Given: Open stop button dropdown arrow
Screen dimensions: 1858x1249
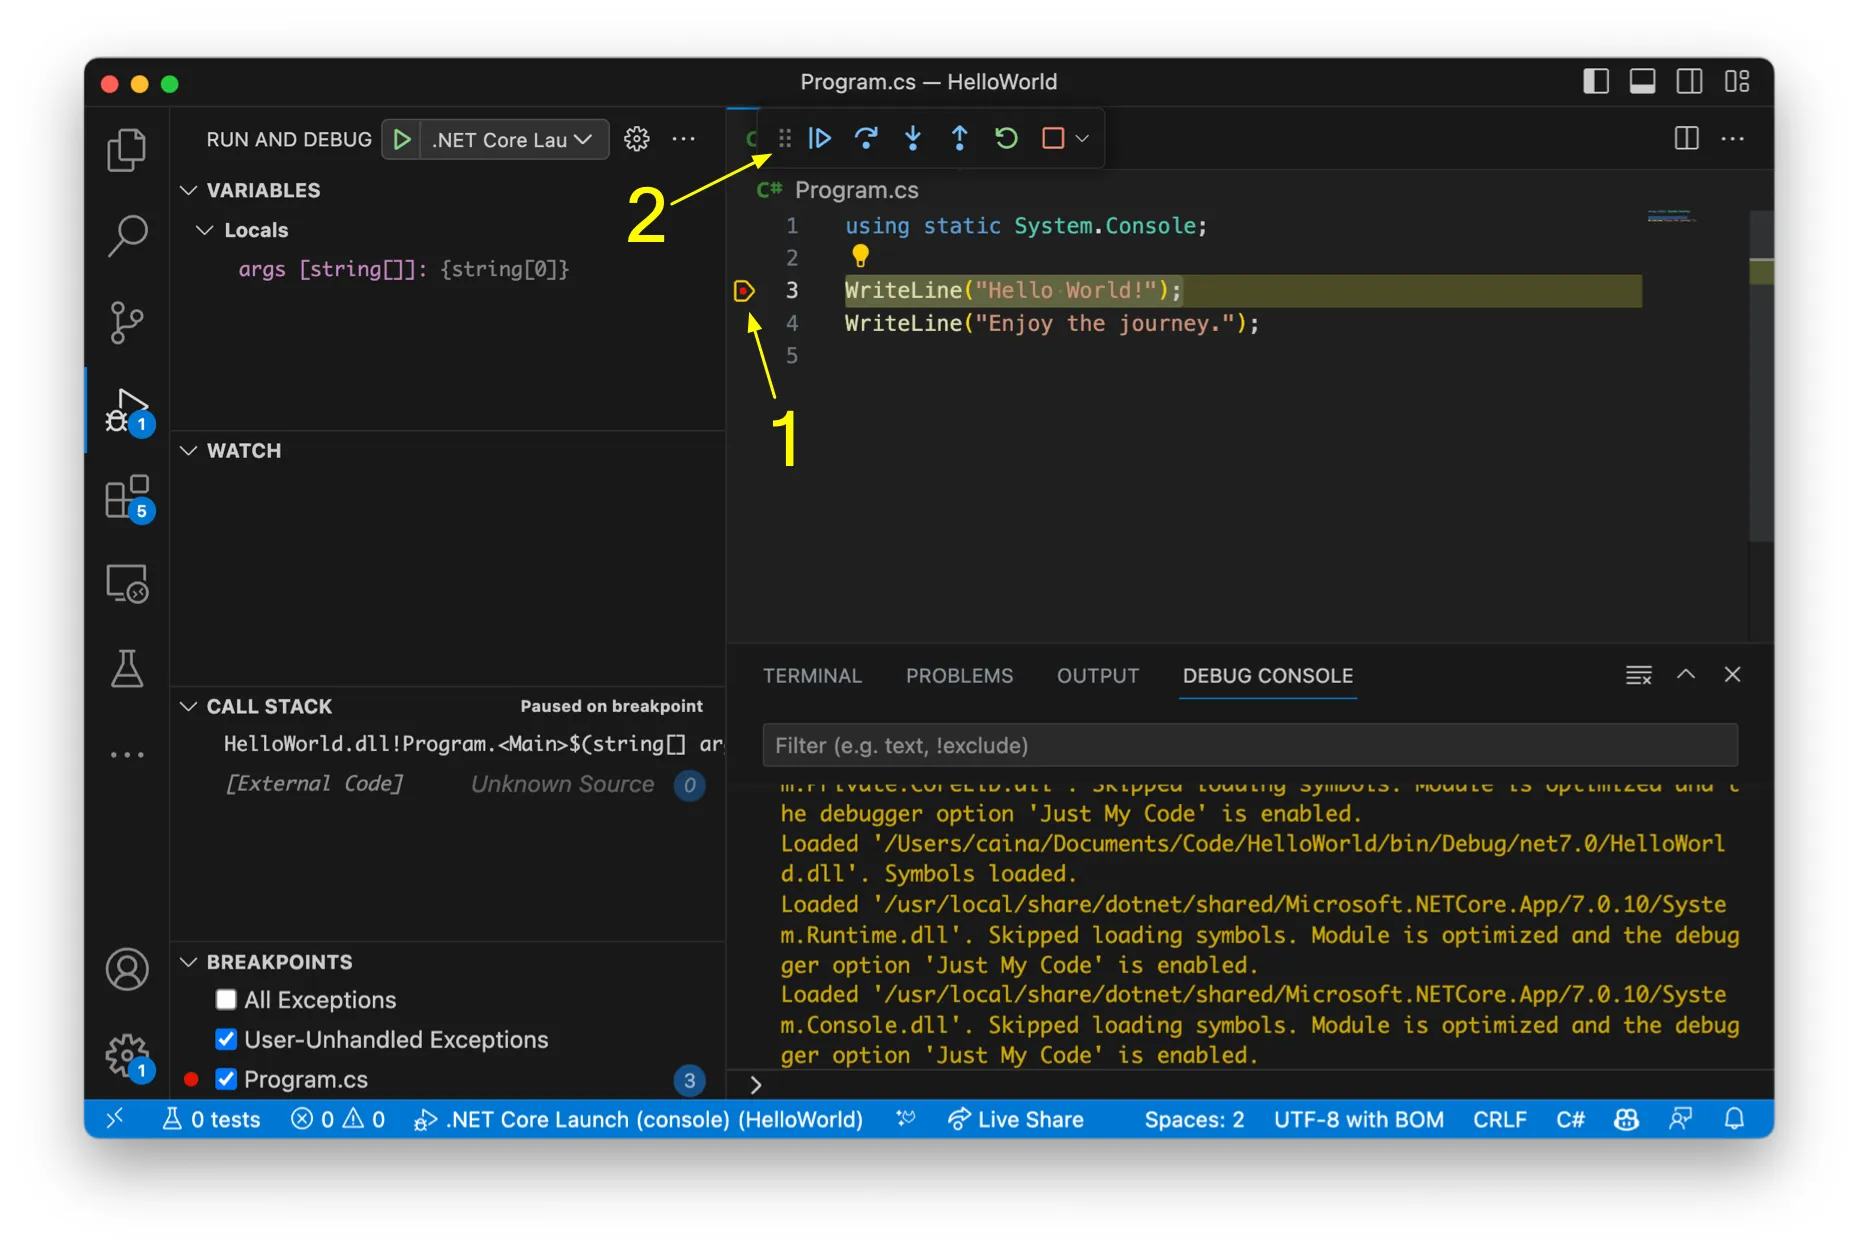Looking at the screenshot, I should pos(1082,138).
